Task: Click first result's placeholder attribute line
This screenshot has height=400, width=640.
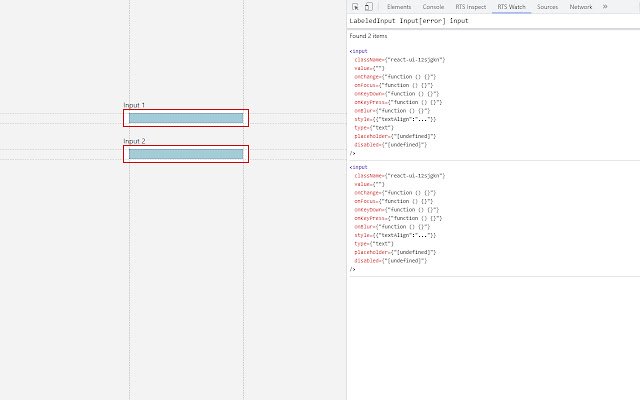Action: 395,136
